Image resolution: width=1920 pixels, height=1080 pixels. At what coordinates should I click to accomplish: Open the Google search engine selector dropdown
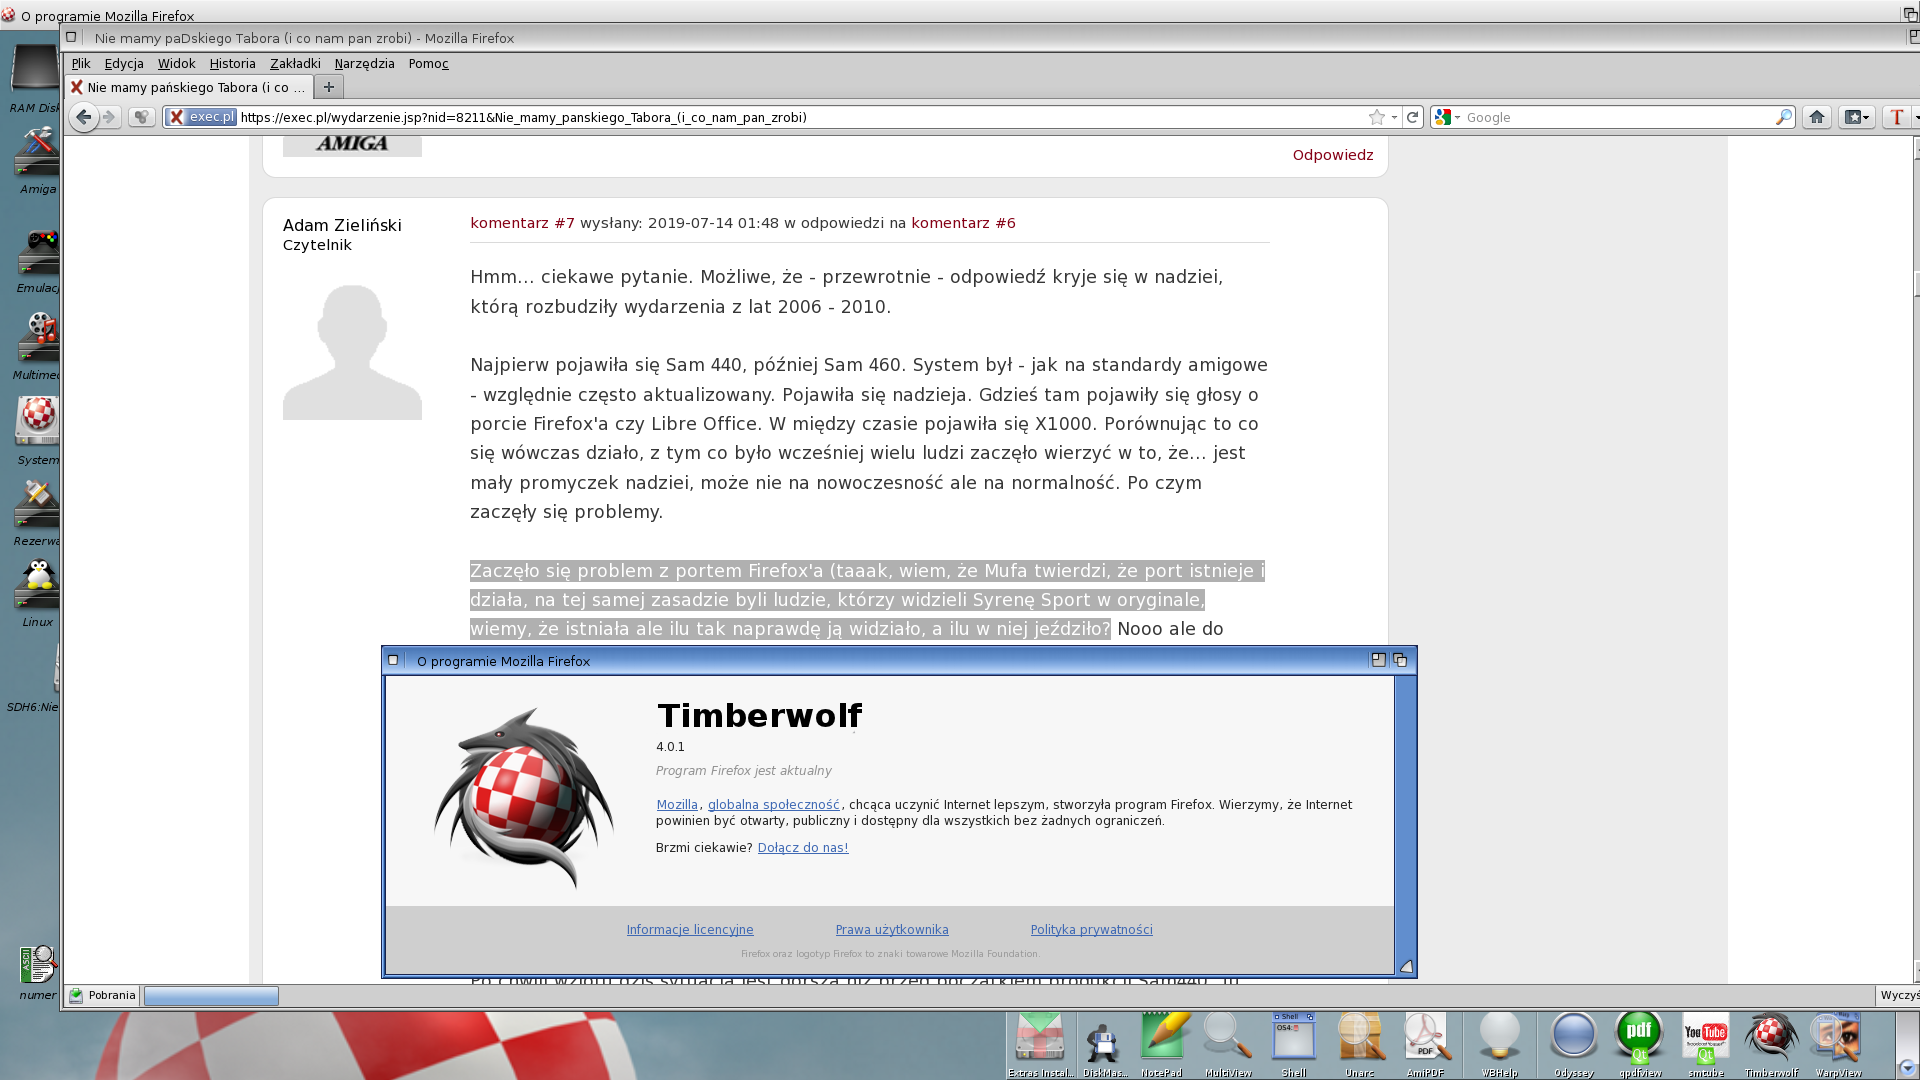(x=1447, y=117)
